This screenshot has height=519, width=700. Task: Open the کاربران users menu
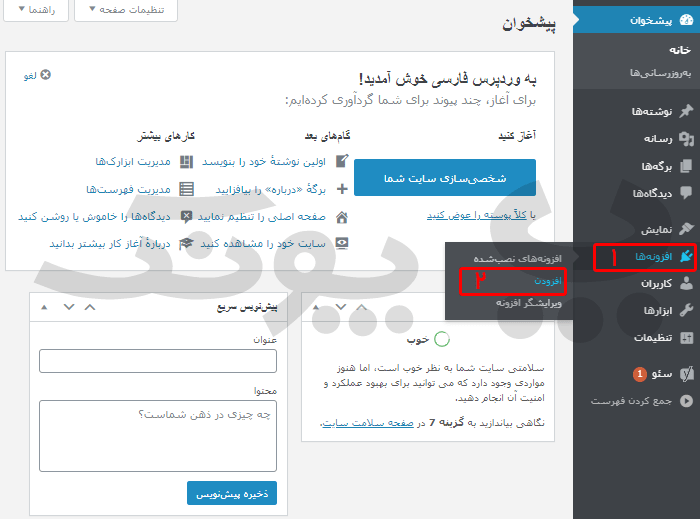(x=656, y=284)
